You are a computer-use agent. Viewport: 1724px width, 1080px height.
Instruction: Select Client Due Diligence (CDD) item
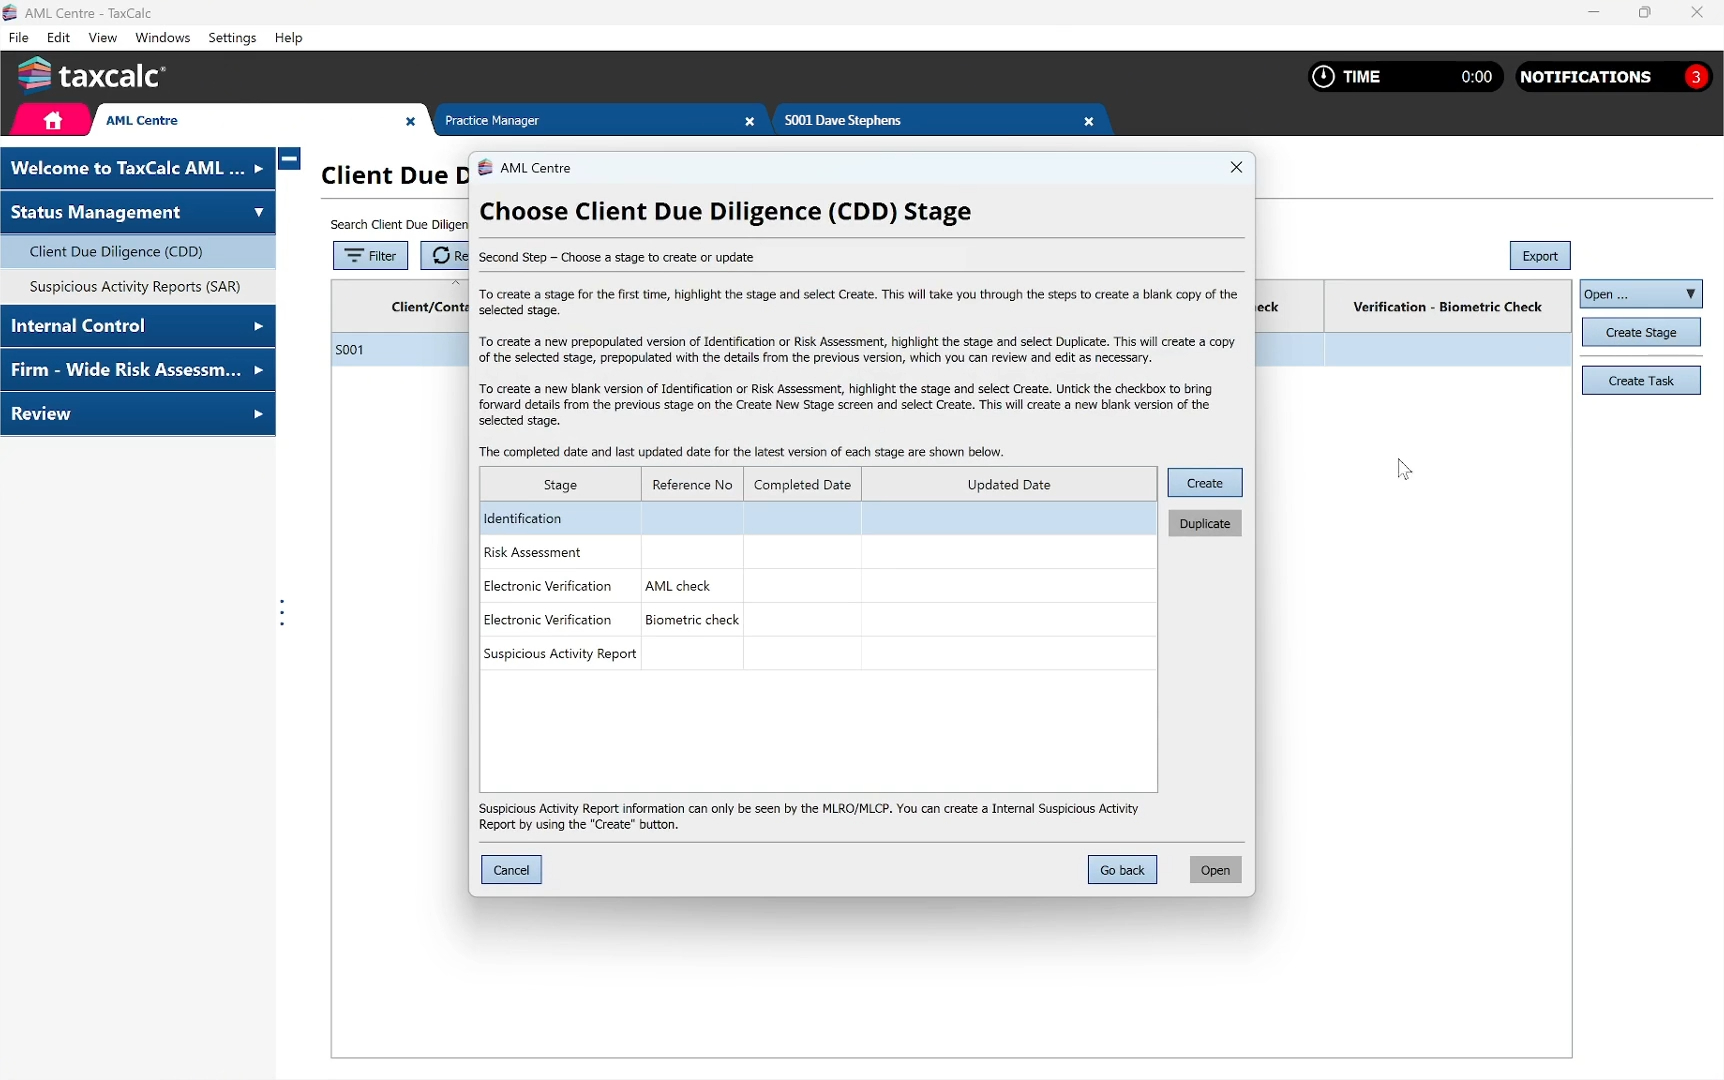[x=138, y=251]
